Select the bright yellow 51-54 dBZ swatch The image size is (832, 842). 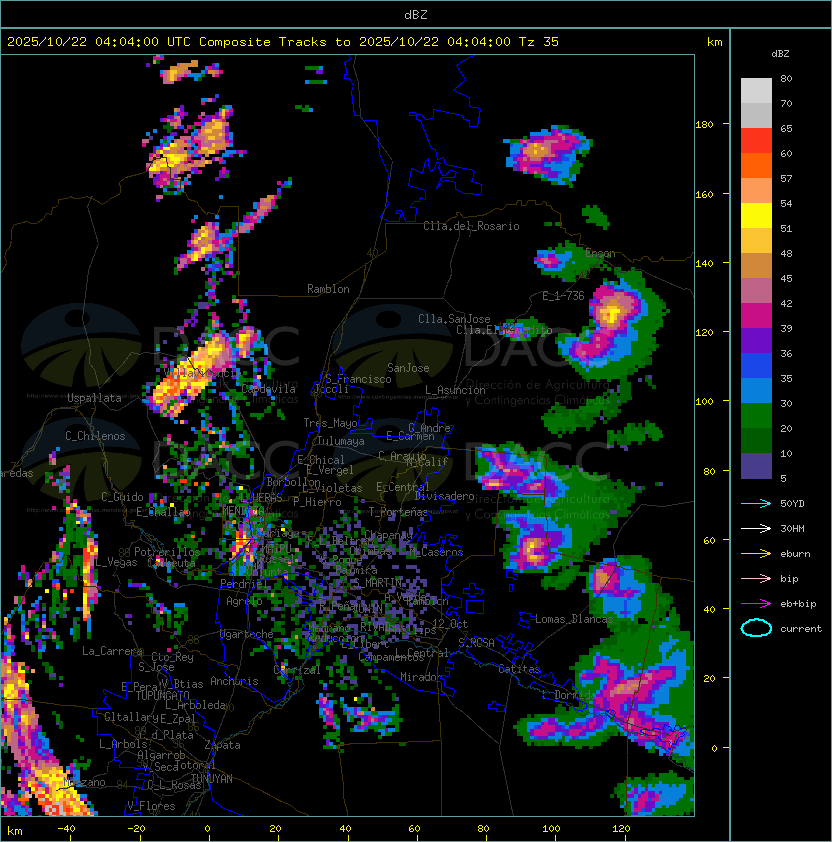[x=756, y=216]
